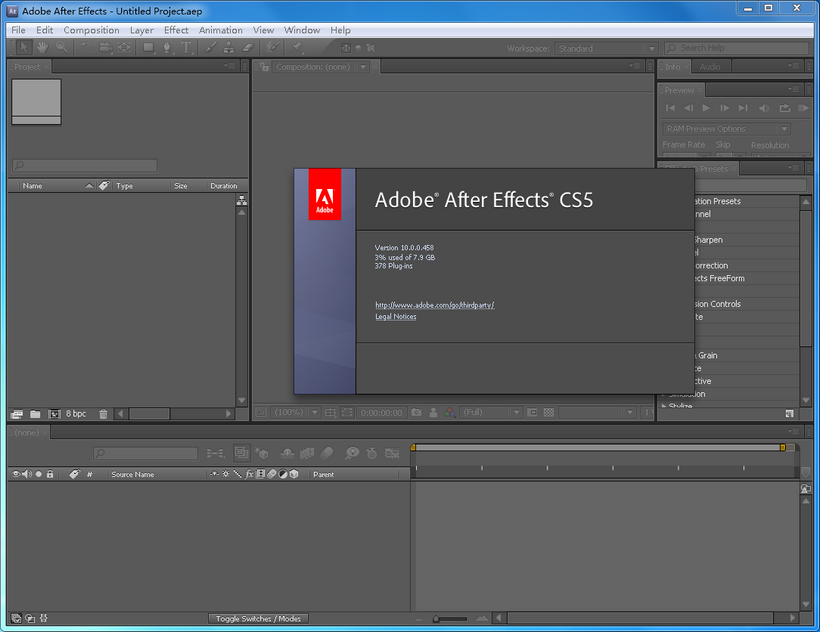Toggle the Shy layers switch
820x632 pixels.
(x=287, y=452)
